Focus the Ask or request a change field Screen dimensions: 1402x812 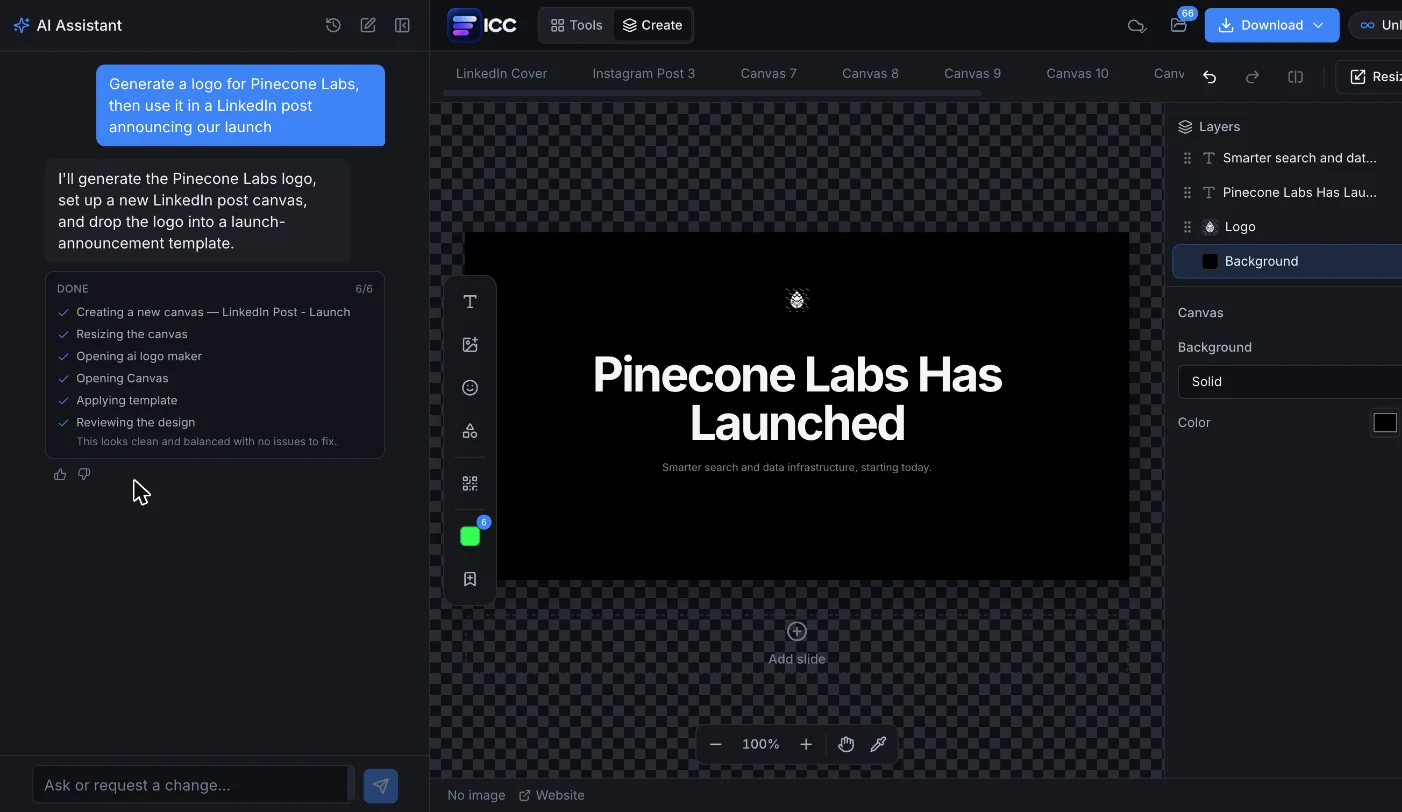[x=190, y=785]
